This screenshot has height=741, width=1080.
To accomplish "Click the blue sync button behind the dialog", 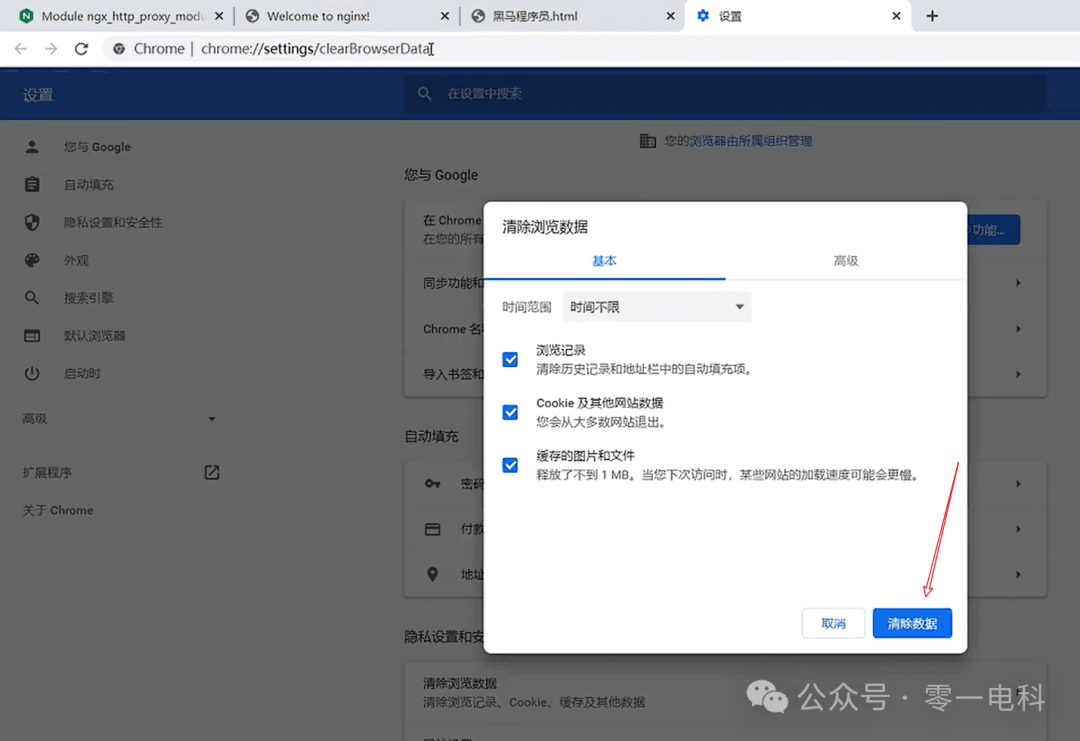I will 993,229.
